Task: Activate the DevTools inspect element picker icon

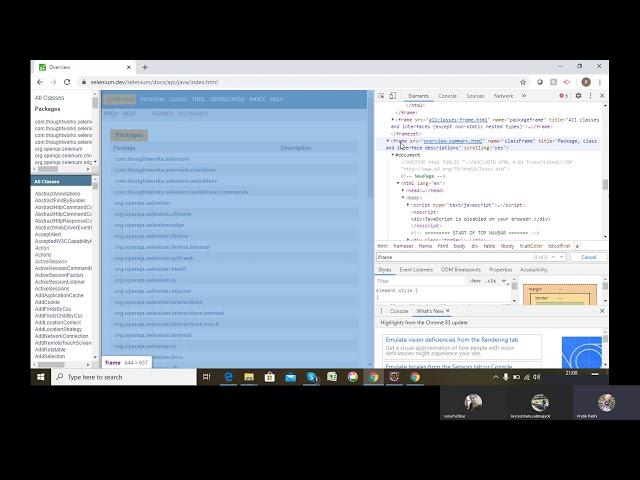Action: 381,96
